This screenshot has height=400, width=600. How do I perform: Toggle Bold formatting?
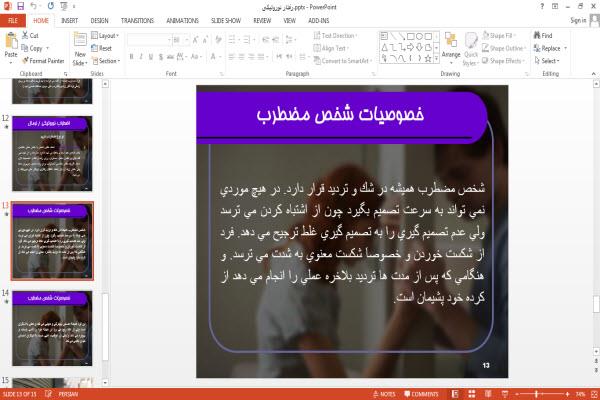point(131,57)
